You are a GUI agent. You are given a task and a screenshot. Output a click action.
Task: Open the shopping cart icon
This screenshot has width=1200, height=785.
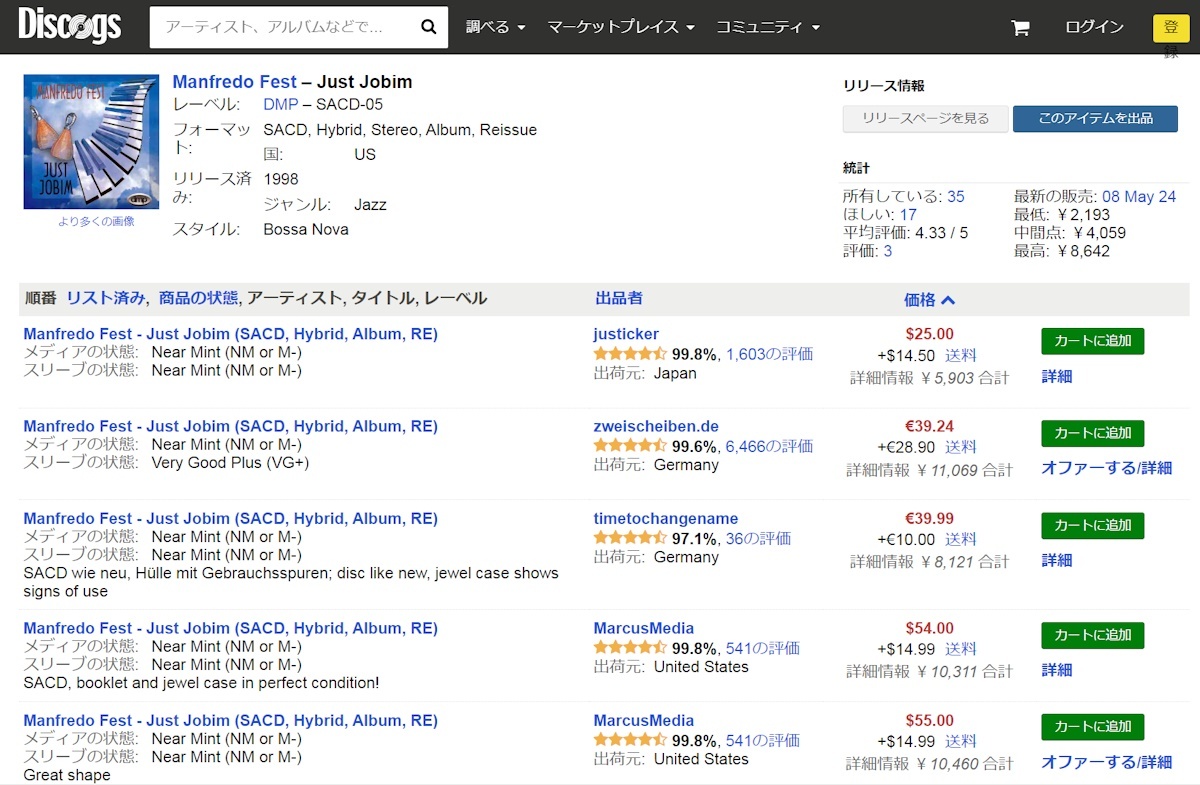(1020, 28)
